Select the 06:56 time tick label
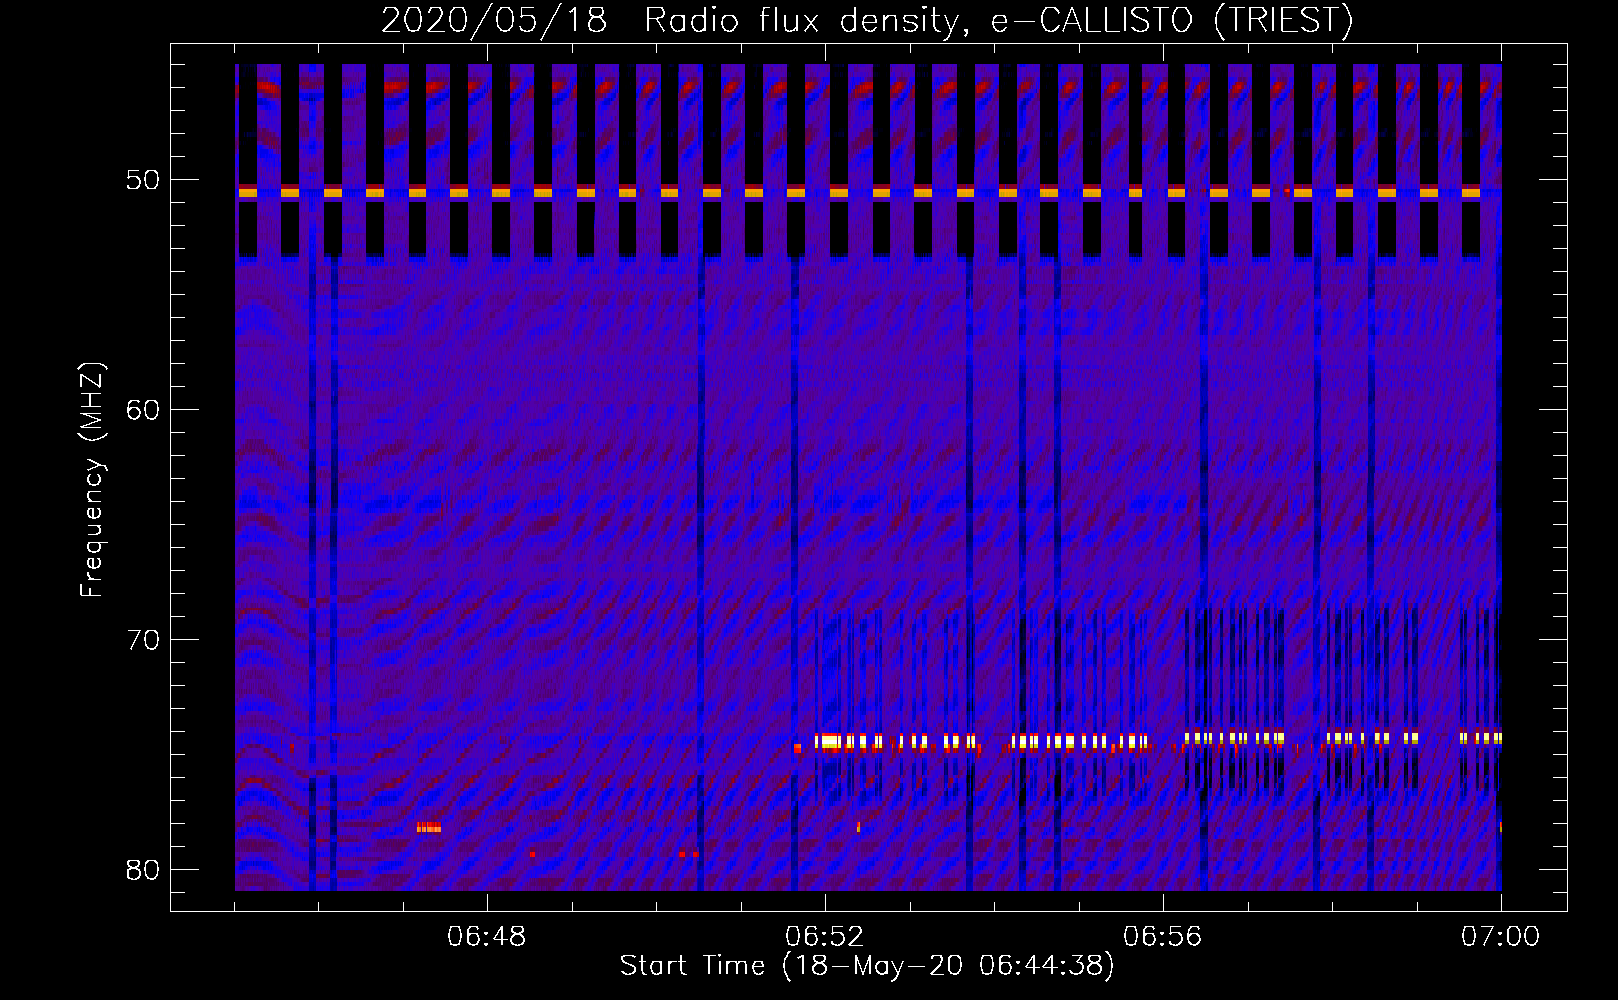Viewport: 1618px width, 1000px height. (x=1163, y=937)
